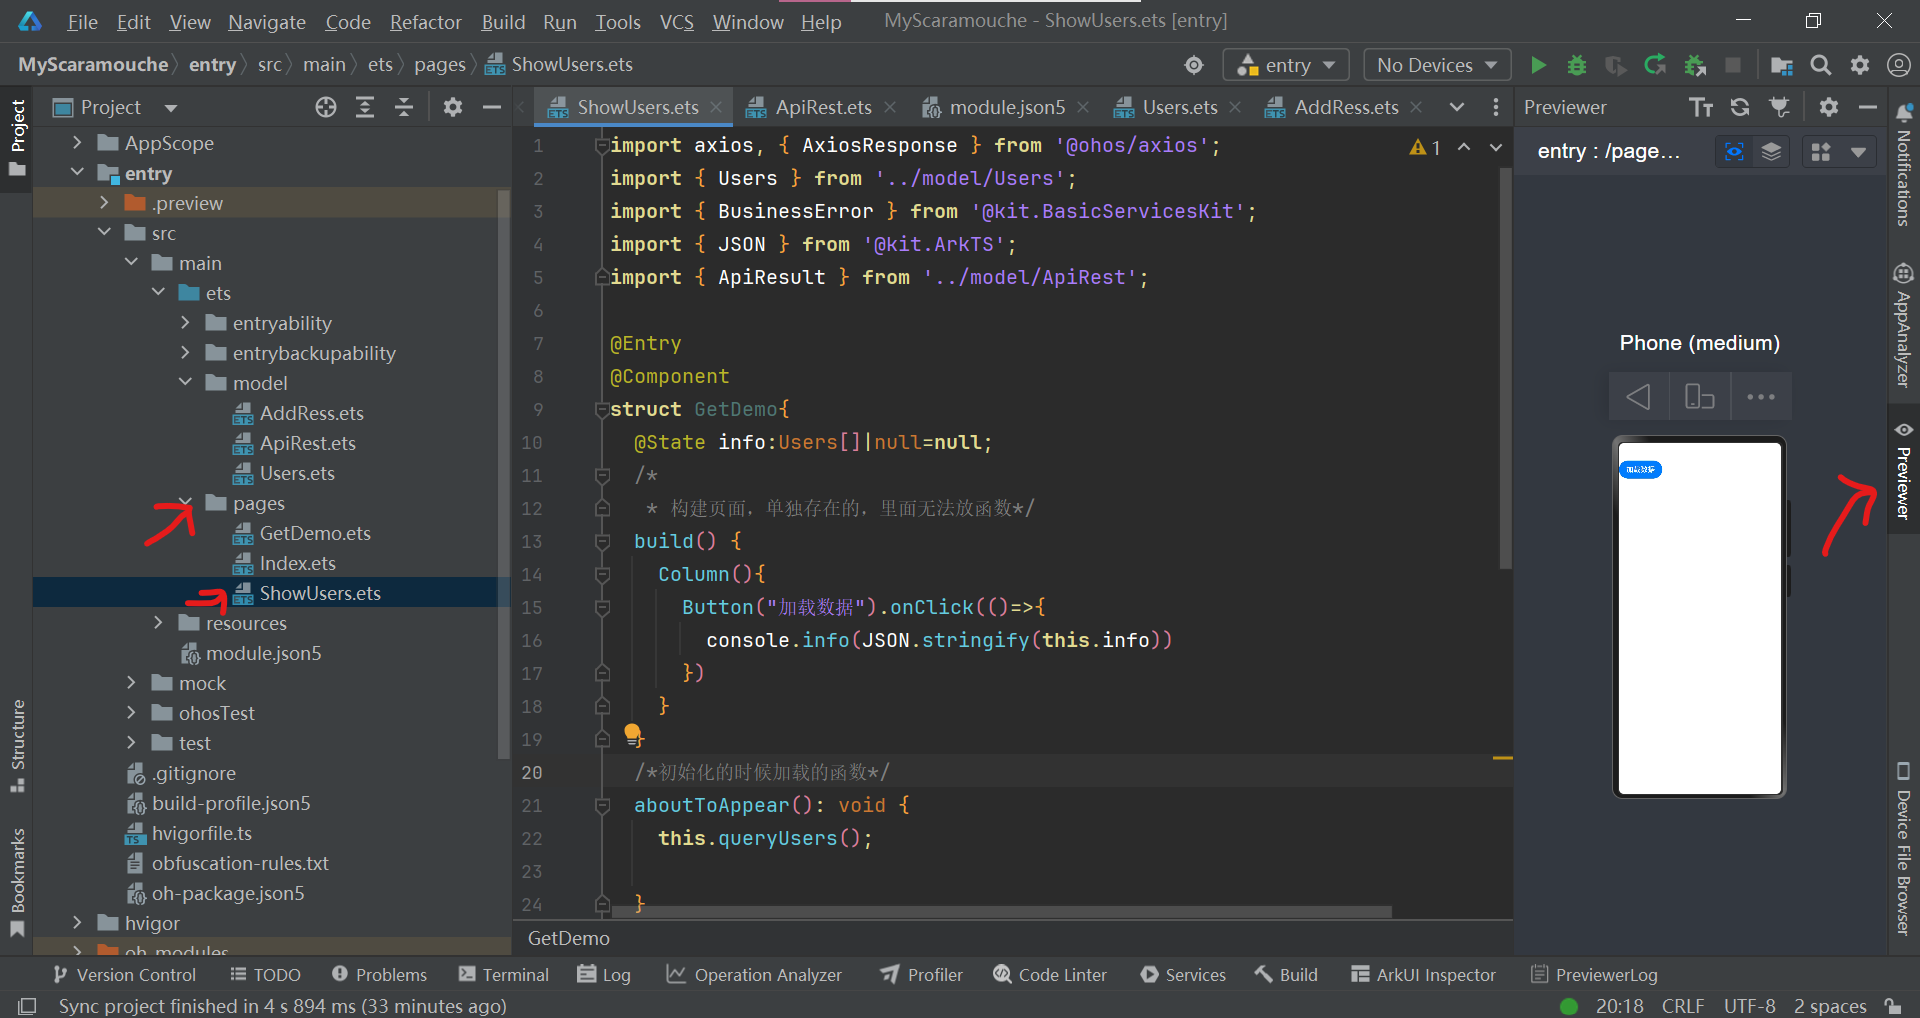Open the Build menu
Screen dimensions: 1920x1018
(x=503, y=21)
